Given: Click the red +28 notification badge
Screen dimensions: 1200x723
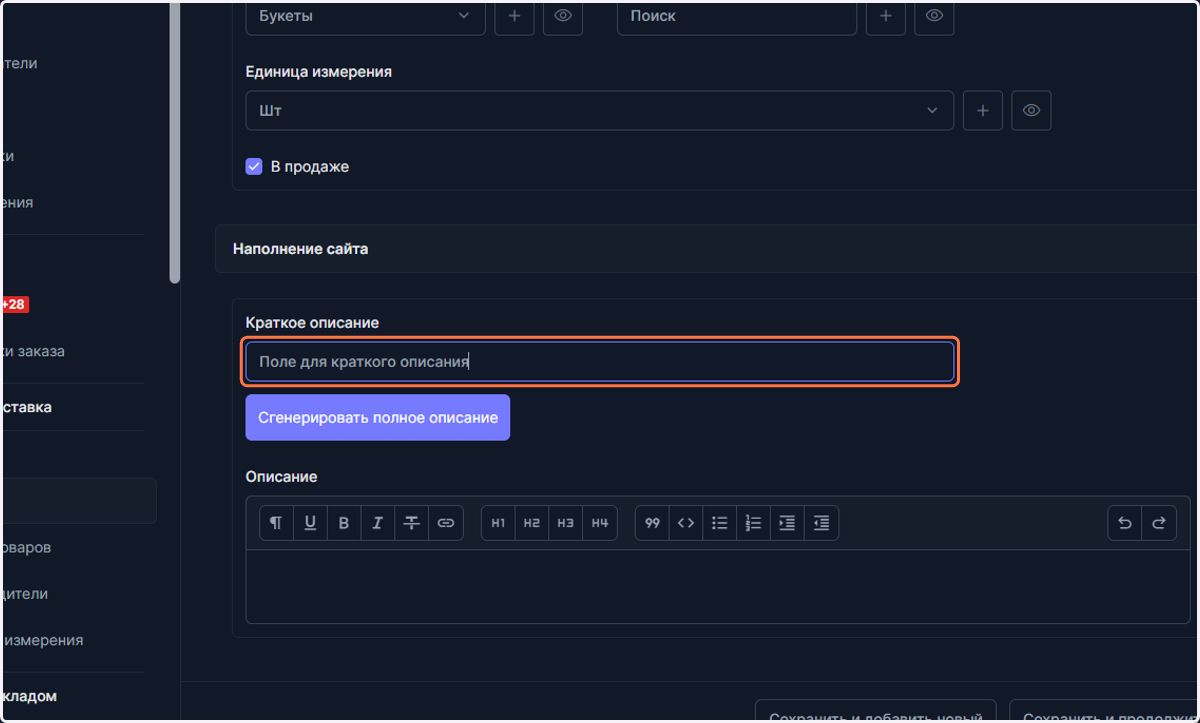Looking at the screenshot, I should point(15,304).
